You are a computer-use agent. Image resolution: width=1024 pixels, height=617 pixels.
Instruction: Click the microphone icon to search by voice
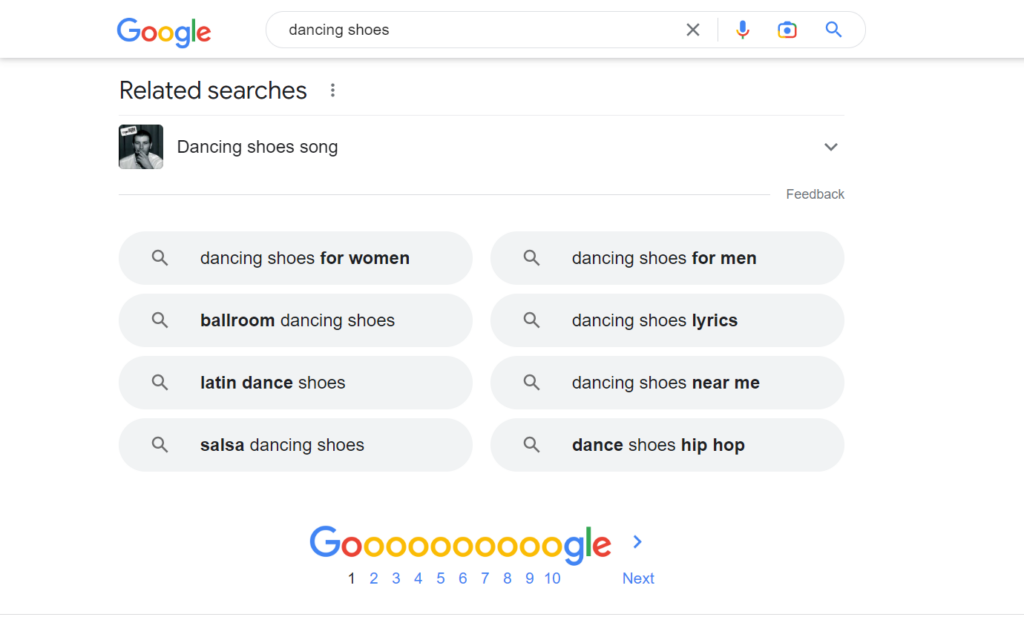coord(742,30)
